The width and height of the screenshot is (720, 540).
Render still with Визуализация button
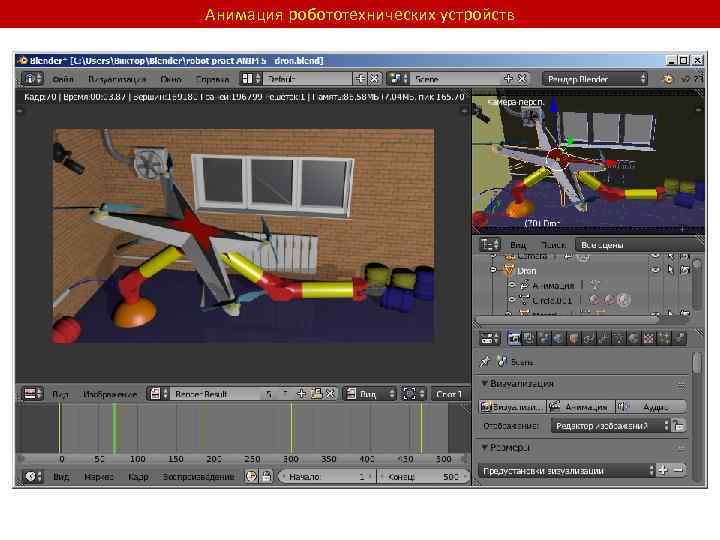(512, 407)
